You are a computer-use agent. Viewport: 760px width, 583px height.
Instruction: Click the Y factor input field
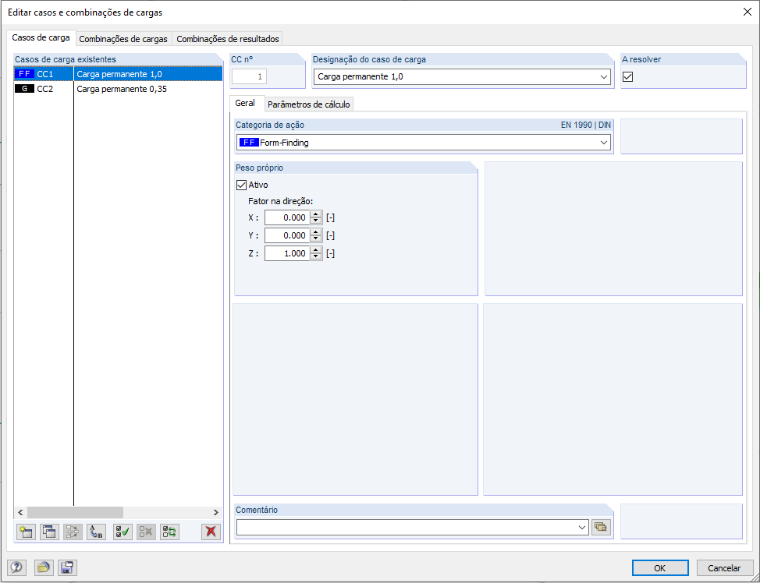[x=287, y=236]
